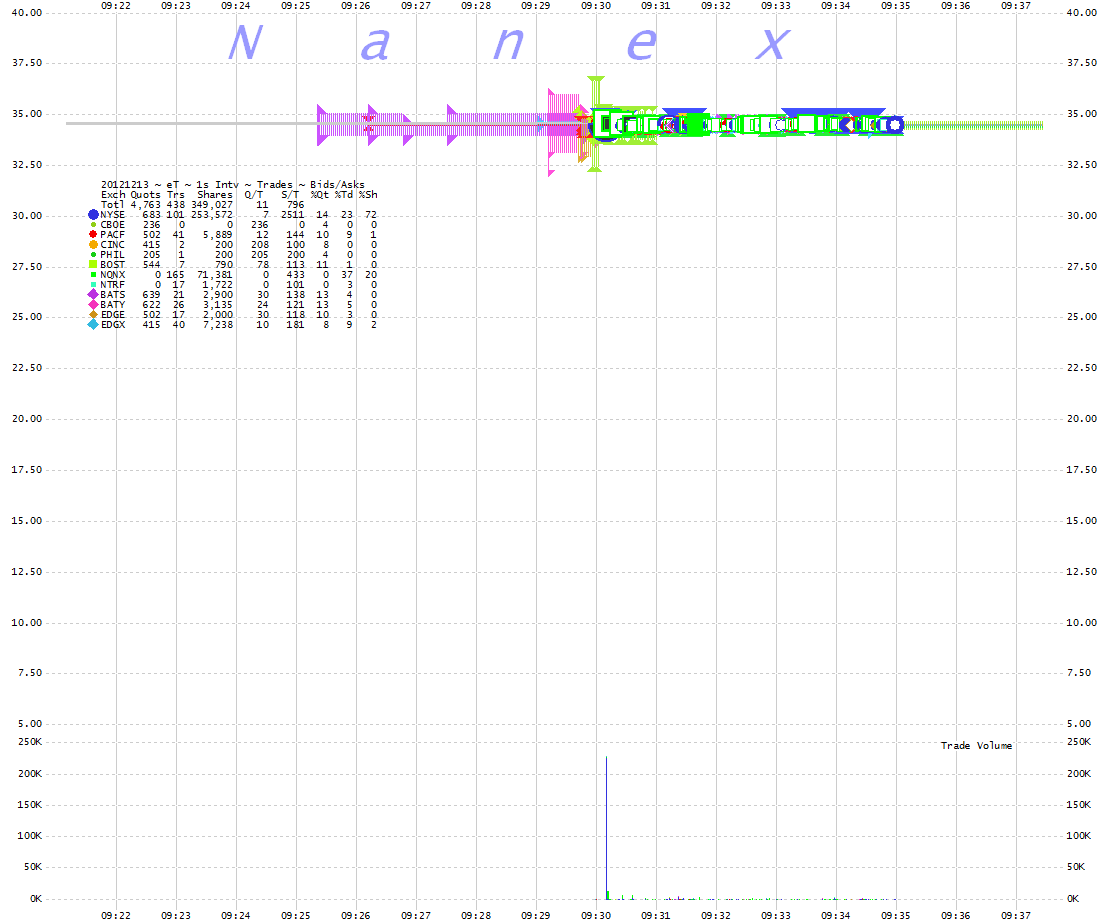Click the EDGE exchange name

[112, 315]
